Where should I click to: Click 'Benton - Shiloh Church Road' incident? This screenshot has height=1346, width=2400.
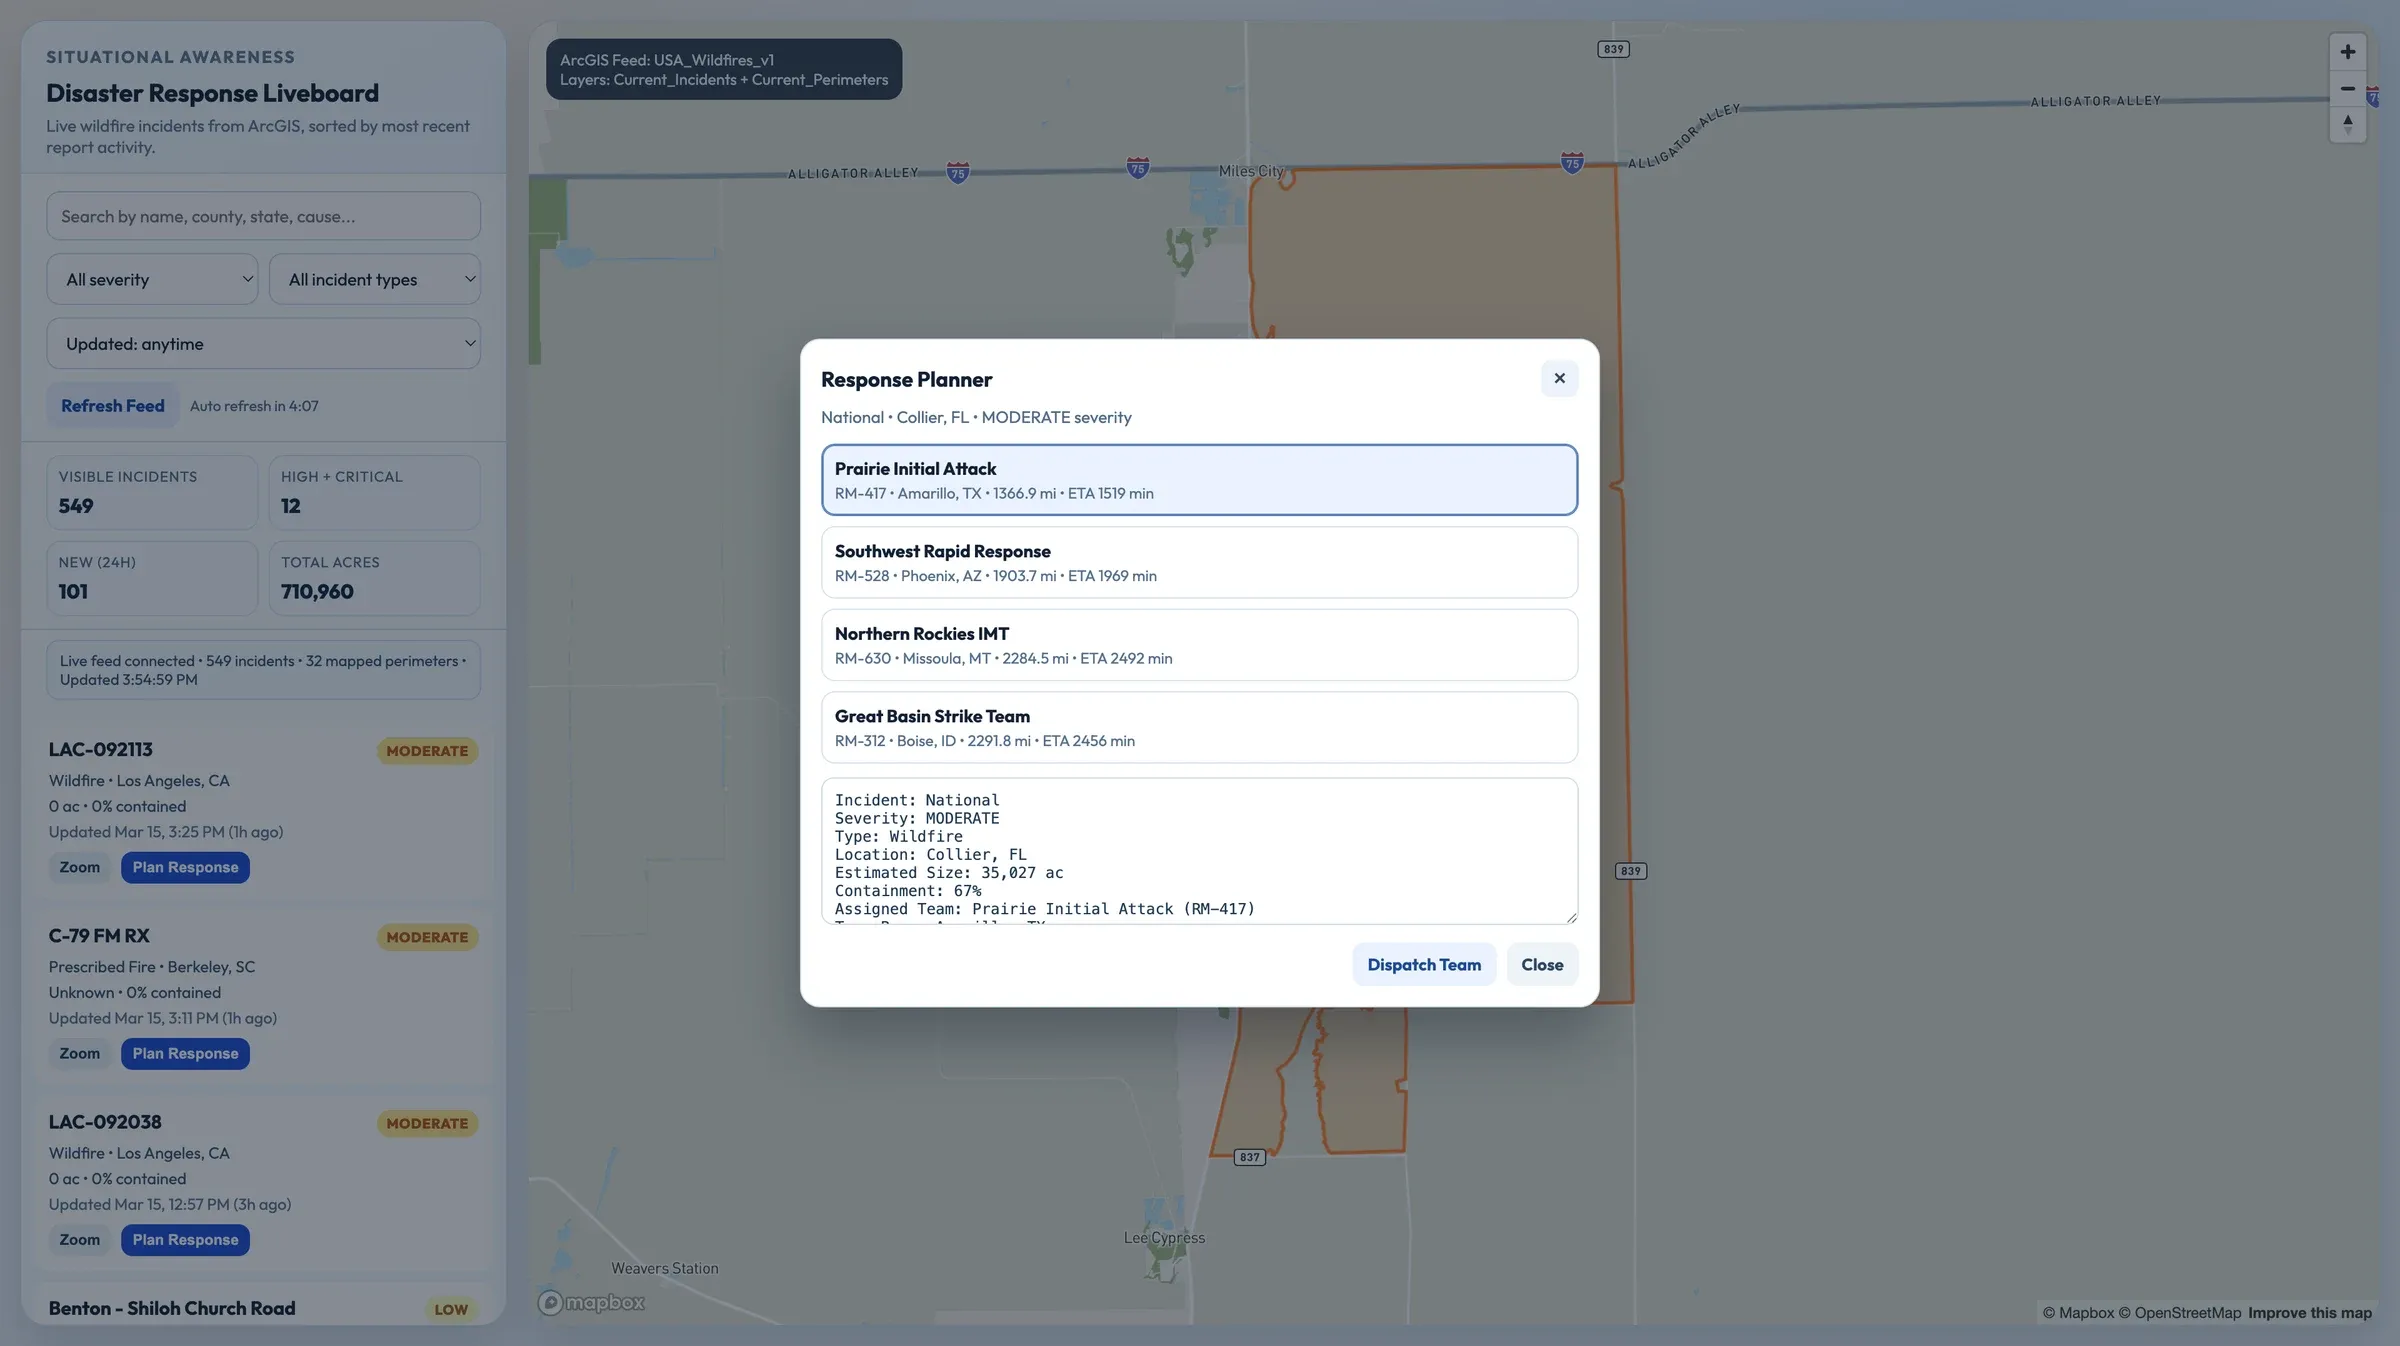(x=171, y=1308)
